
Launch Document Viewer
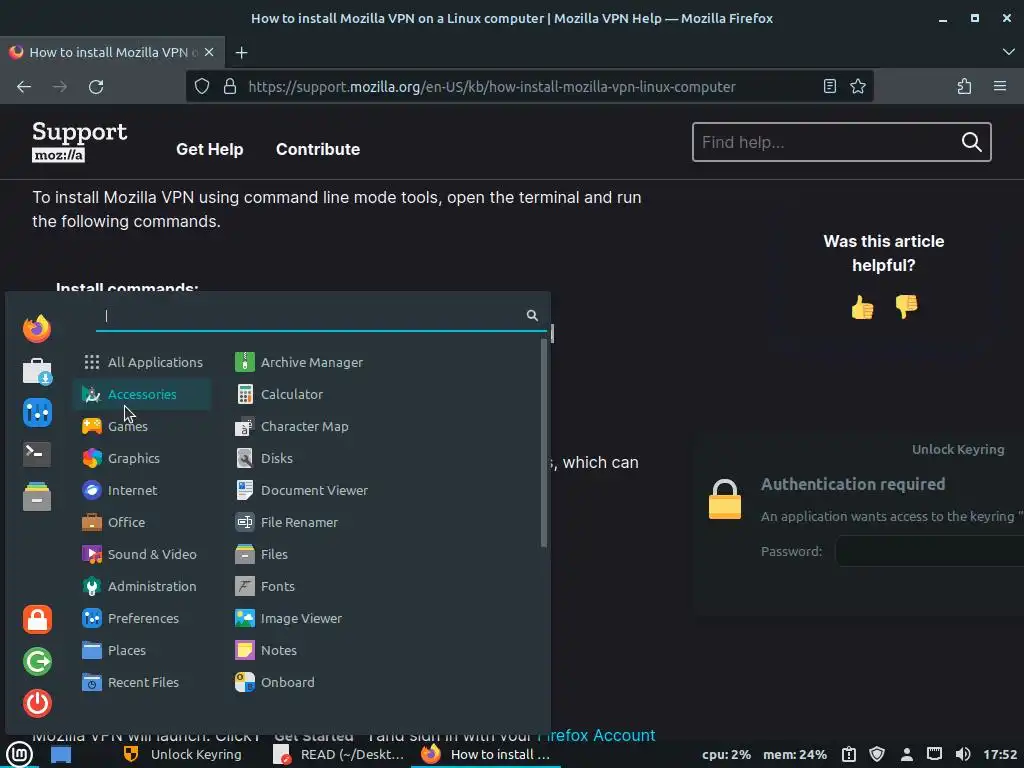pyautogui.click(x=302, y=490)
